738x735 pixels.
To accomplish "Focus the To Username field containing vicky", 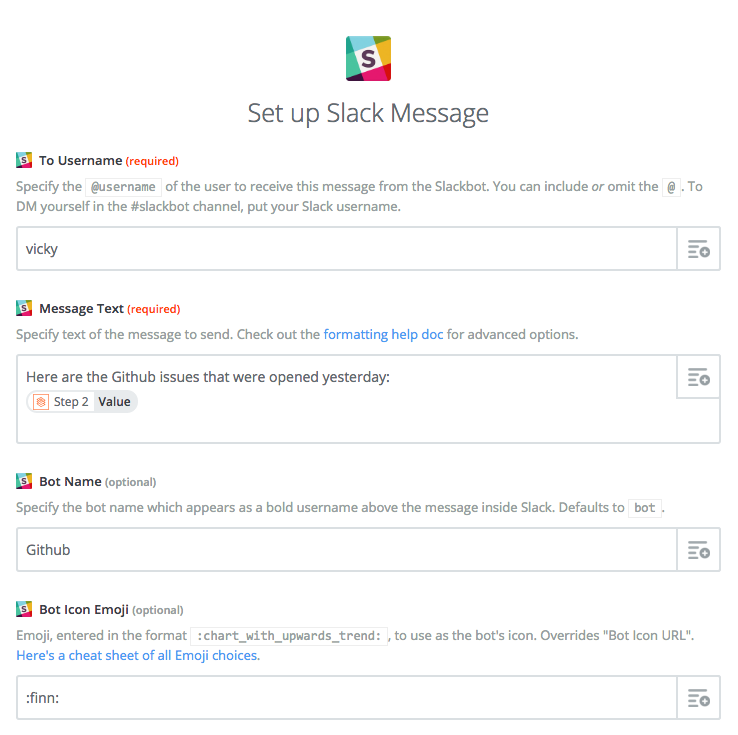I will [x=346, y=249].
